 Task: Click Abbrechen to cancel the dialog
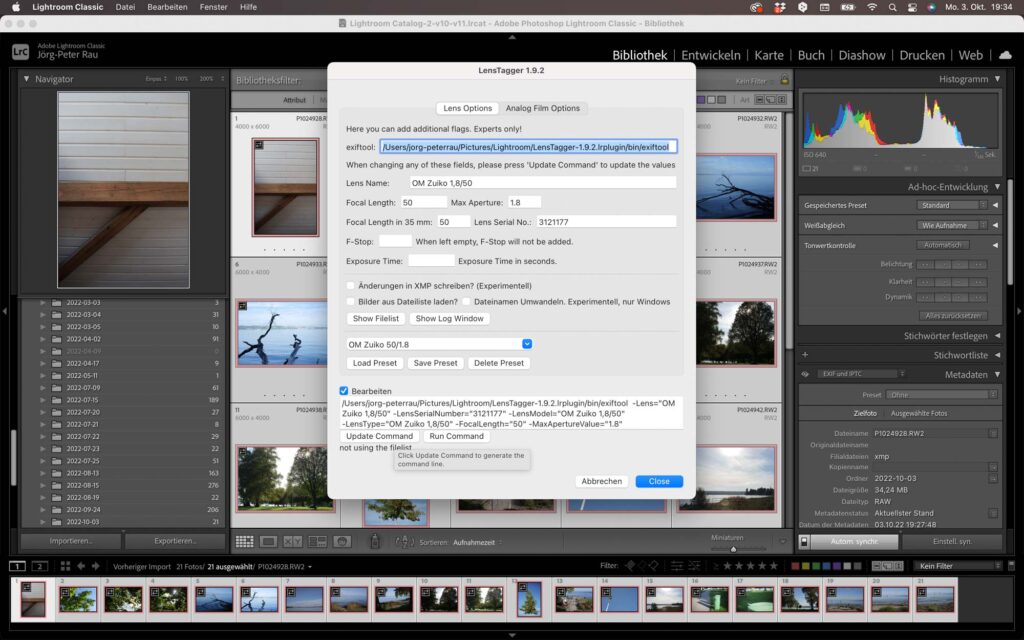(601, 481)
